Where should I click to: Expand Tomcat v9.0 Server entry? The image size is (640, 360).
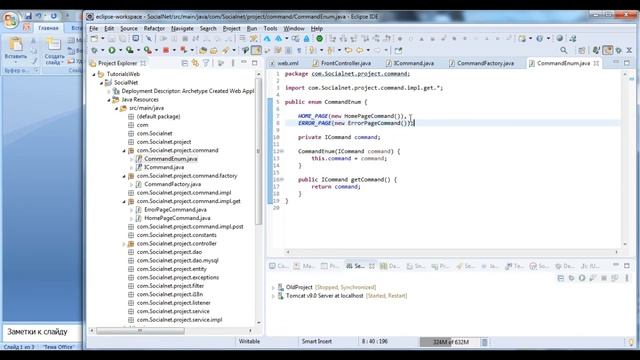tap(273, 296)
